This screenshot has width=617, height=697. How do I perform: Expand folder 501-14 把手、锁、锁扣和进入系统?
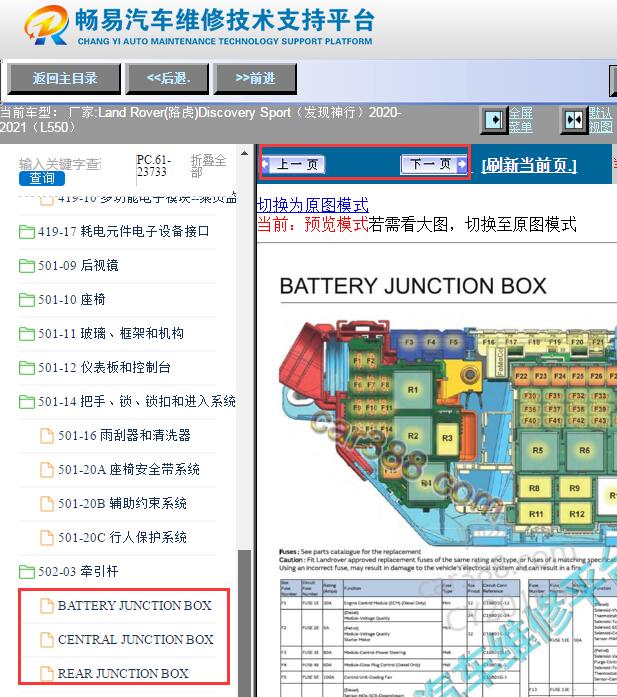tap(136, 401)
